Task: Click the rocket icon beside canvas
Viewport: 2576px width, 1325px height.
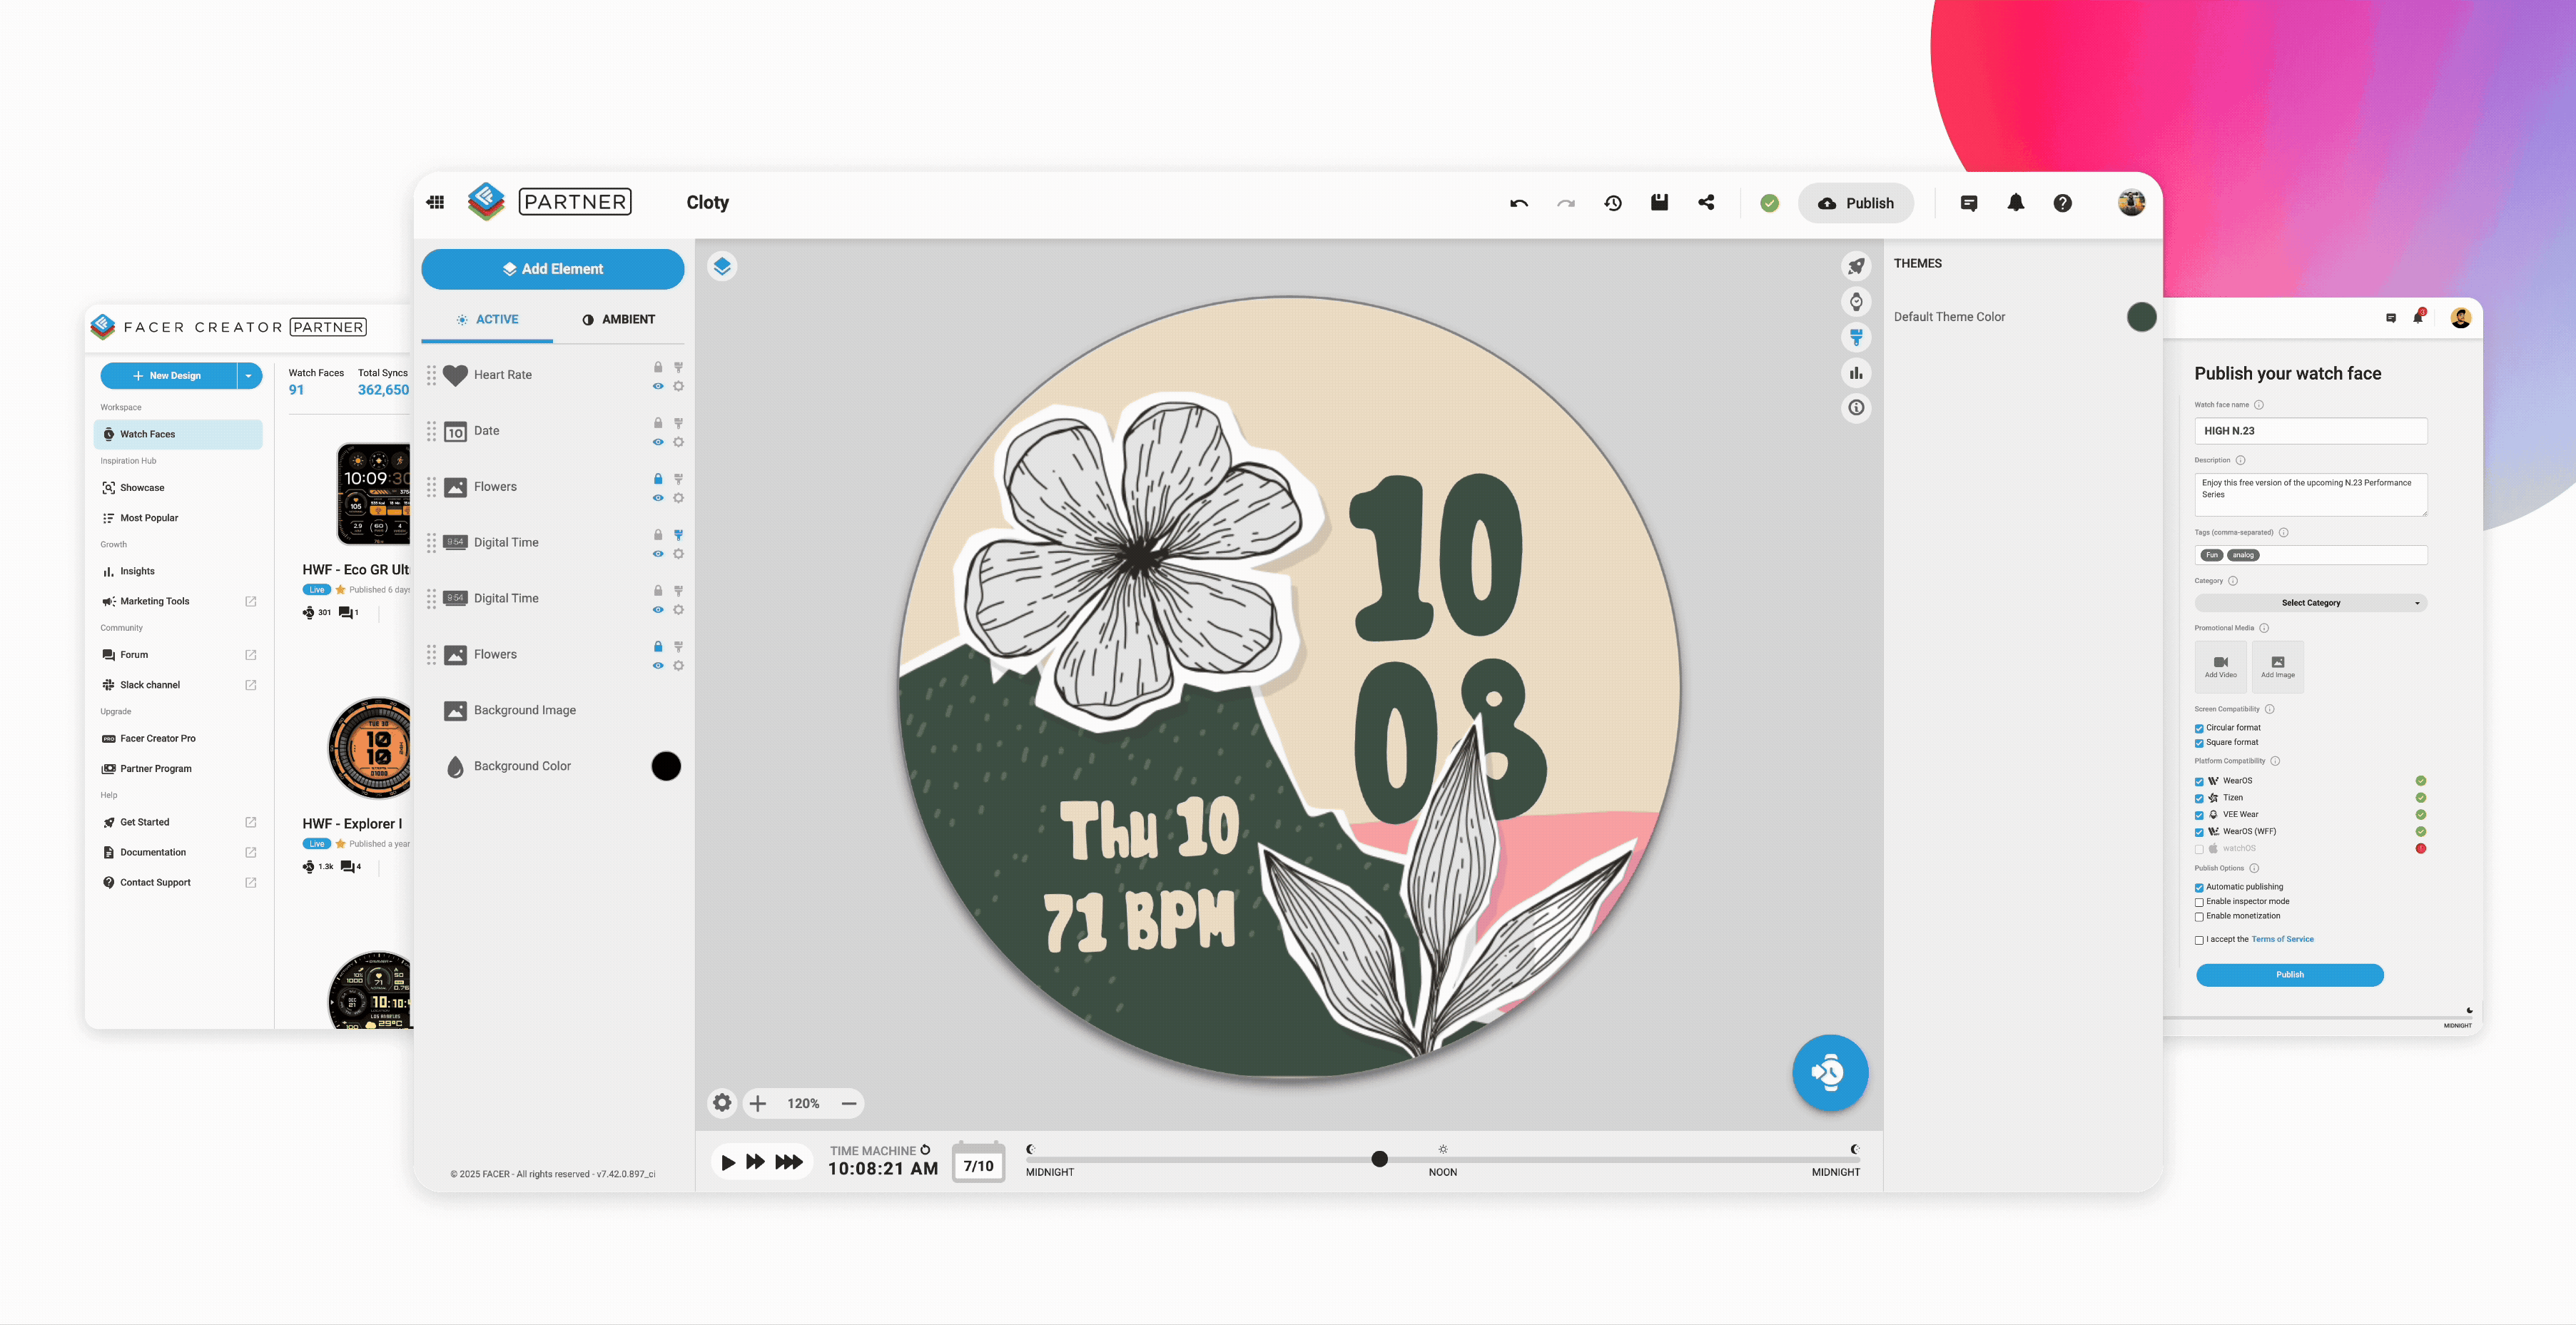Action: pyautogui.click(x=1856, y=266)
